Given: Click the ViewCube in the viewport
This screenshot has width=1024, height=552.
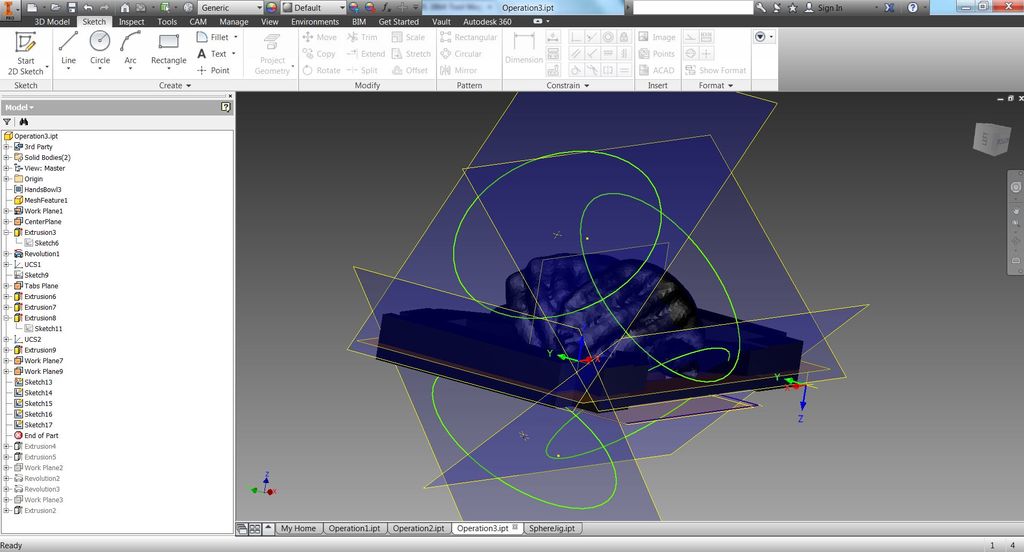Looking at the screenshot, I should (x=992, y=138).
